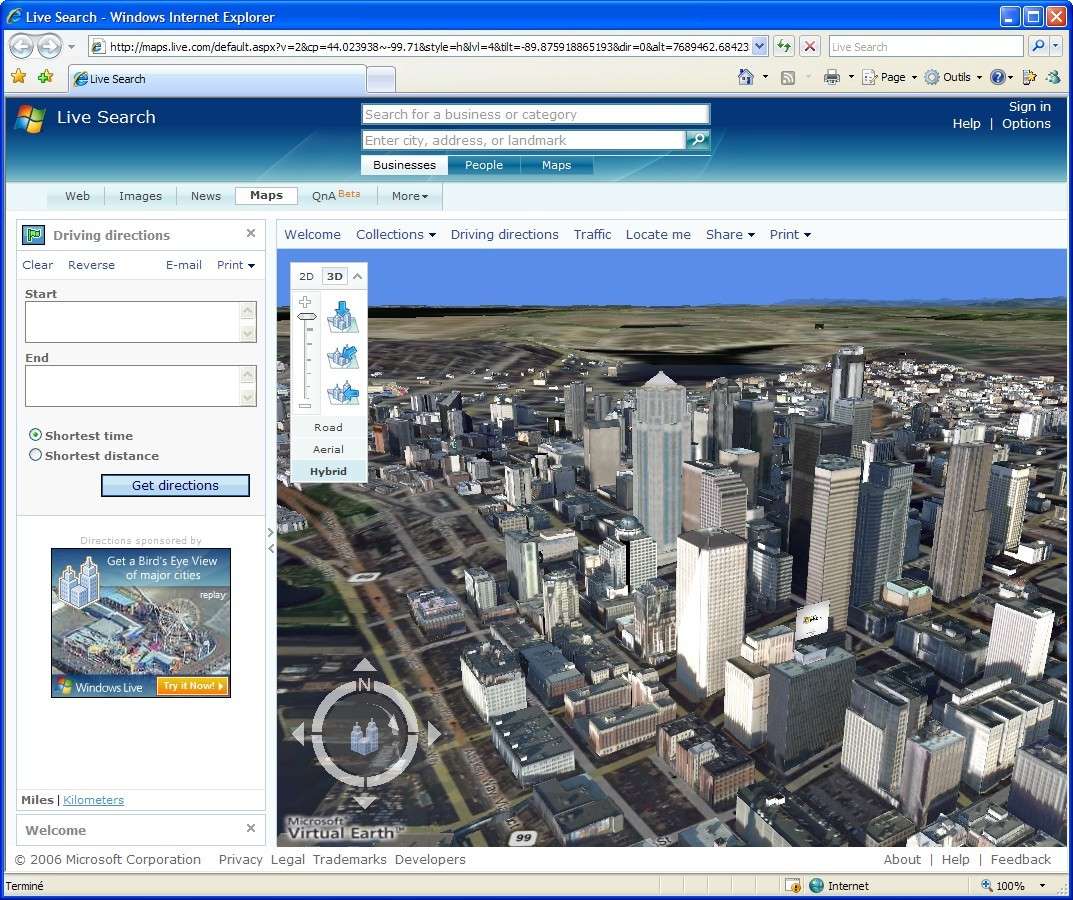Open the Collections dropdown menu
Screen dimensions: 1073x900
point(396,235)
